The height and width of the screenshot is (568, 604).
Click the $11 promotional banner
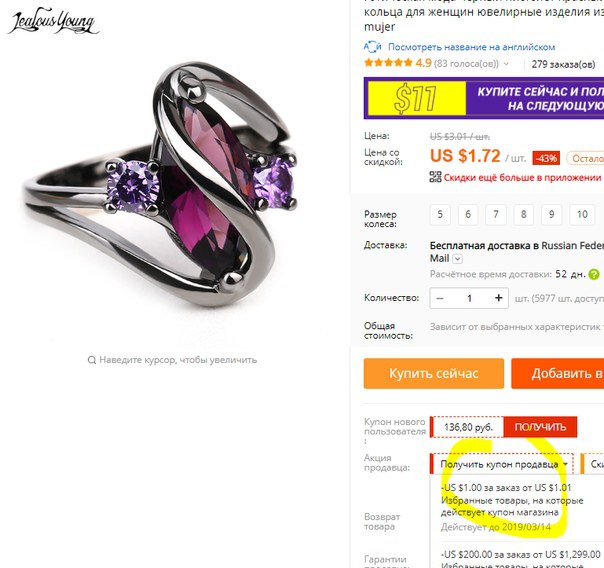(x=484, y=98)
